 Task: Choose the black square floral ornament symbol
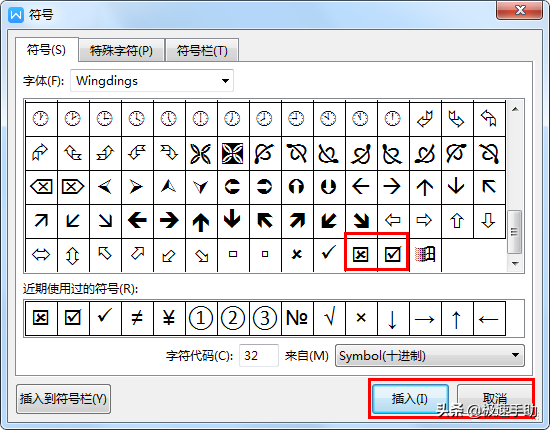[x=233, y=153]
